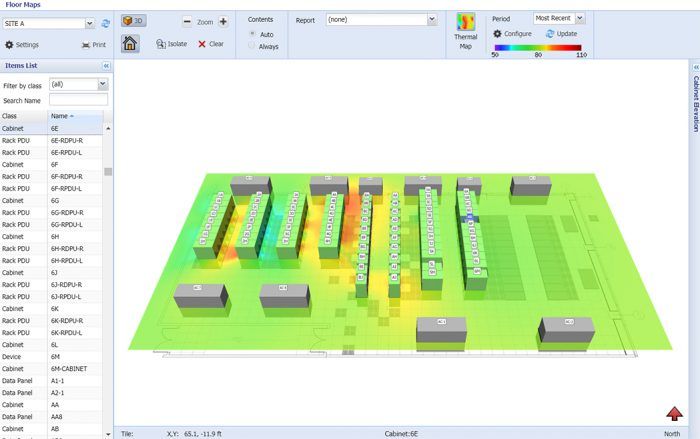Viewport: 700px width, 439px height.
Task: Open the Thermal Map icon
Action: click(466, 22)
